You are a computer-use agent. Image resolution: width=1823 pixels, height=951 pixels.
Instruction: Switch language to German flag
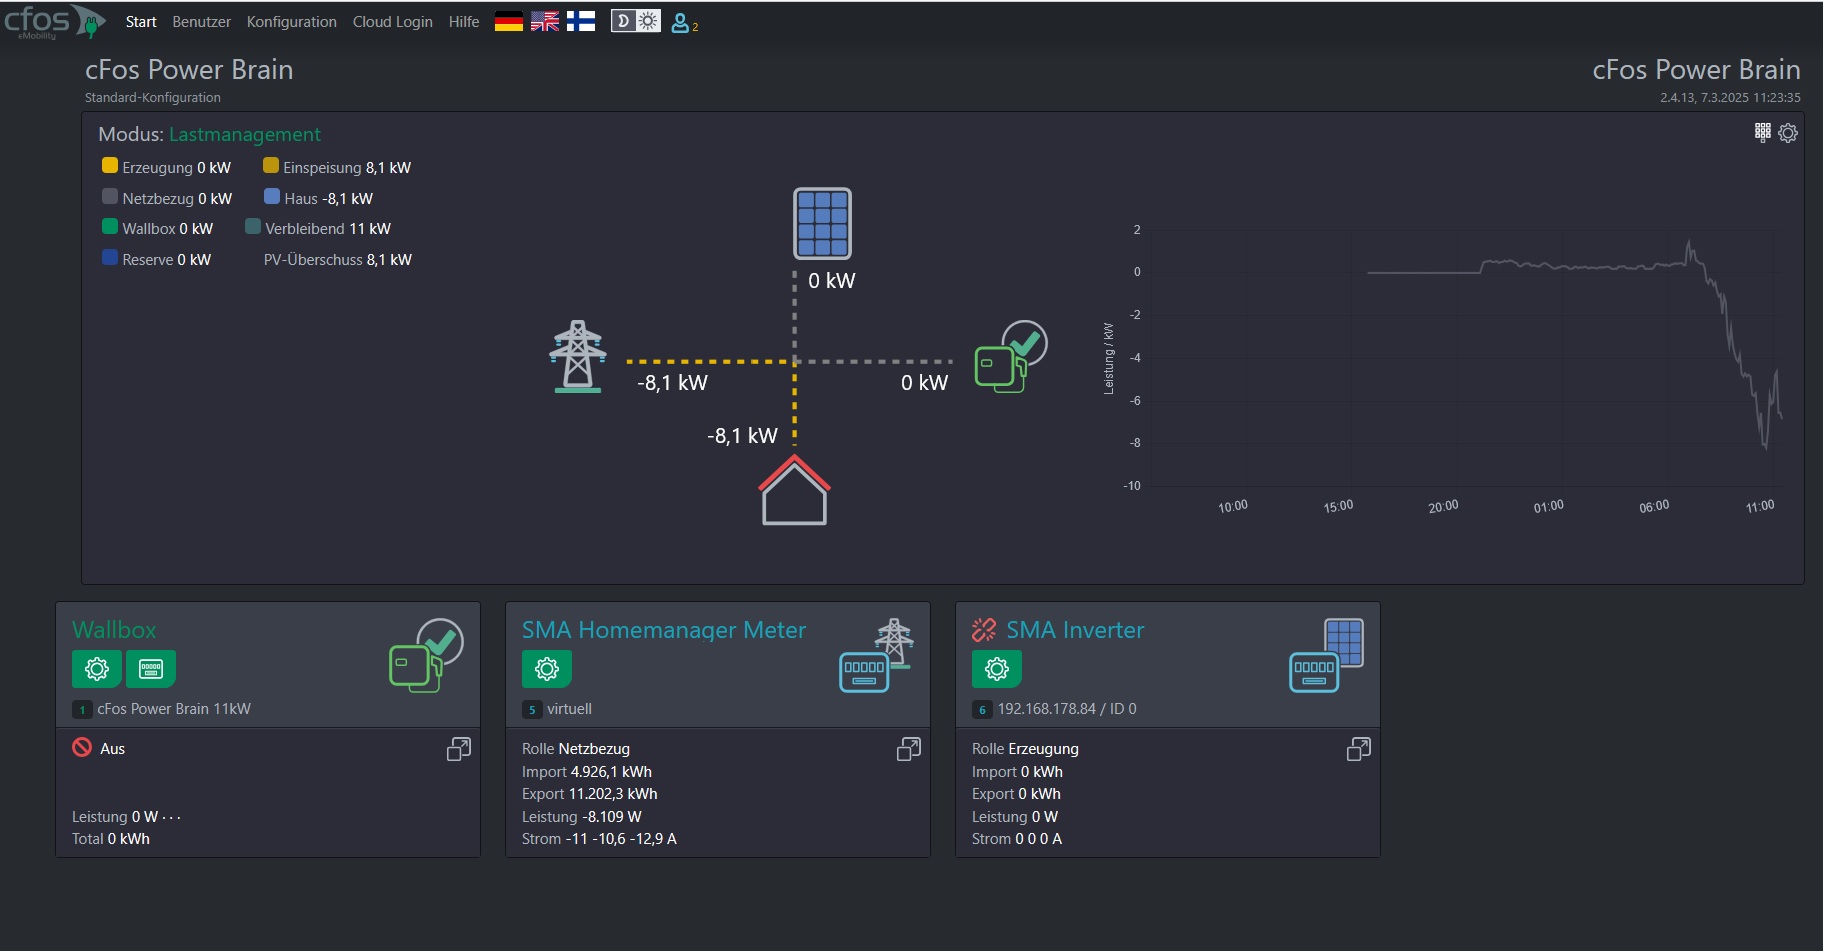point(509,22)
